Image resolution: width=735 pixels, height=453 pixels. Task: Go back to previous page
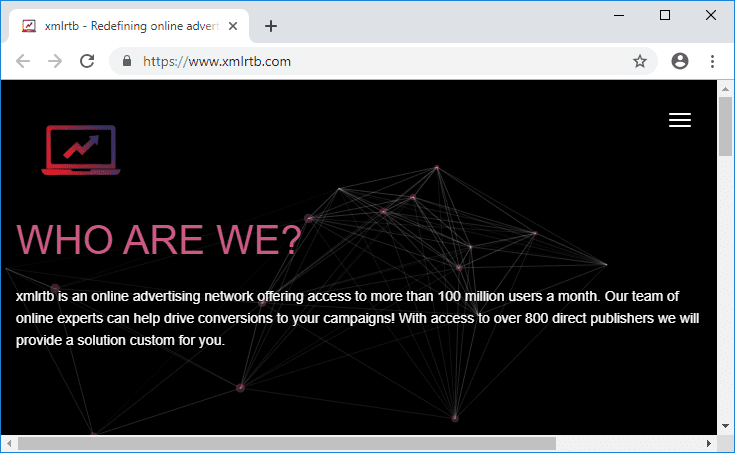tap(23, 61)
